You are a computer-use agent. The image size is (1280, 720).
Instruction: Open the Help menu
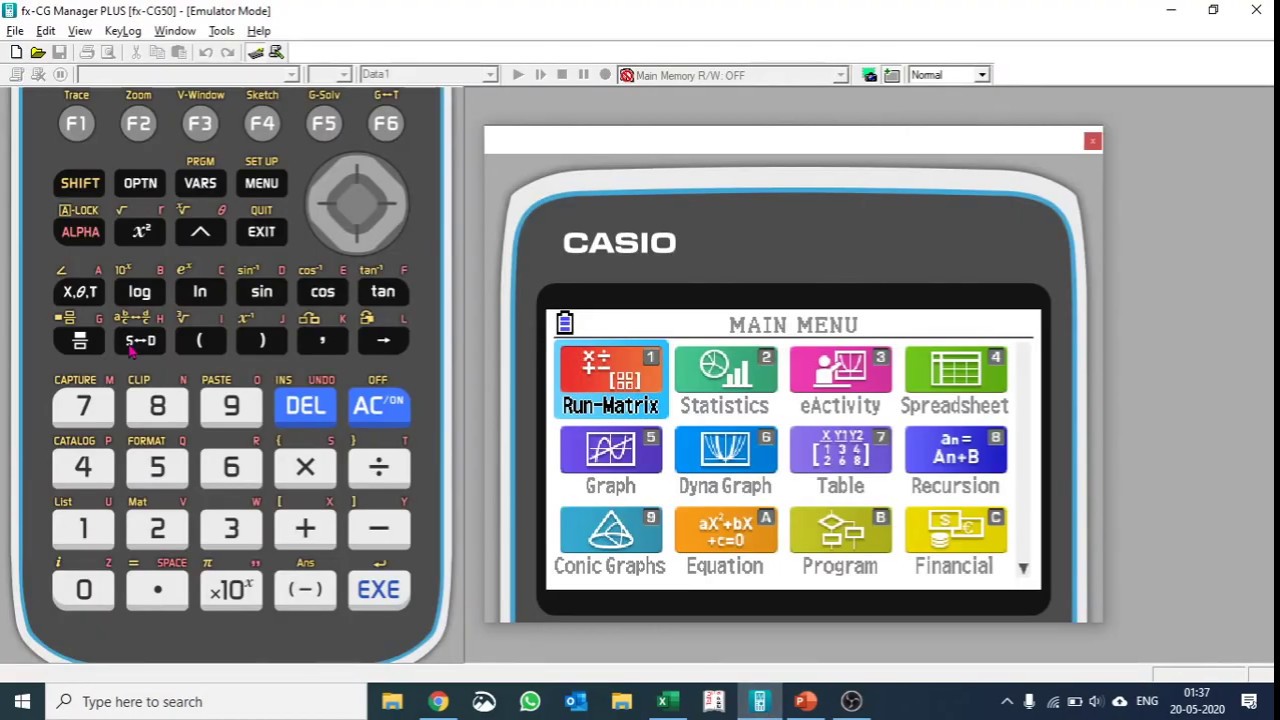[259, 31]
